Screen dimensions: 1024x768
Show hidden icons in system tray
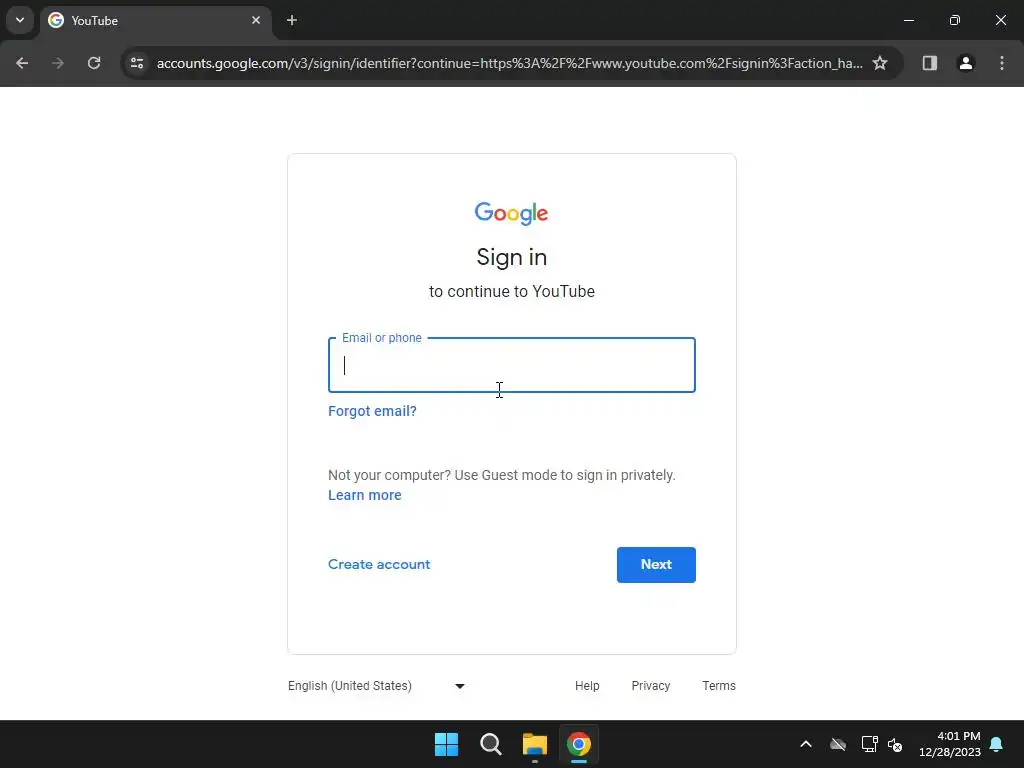[806, 744]
